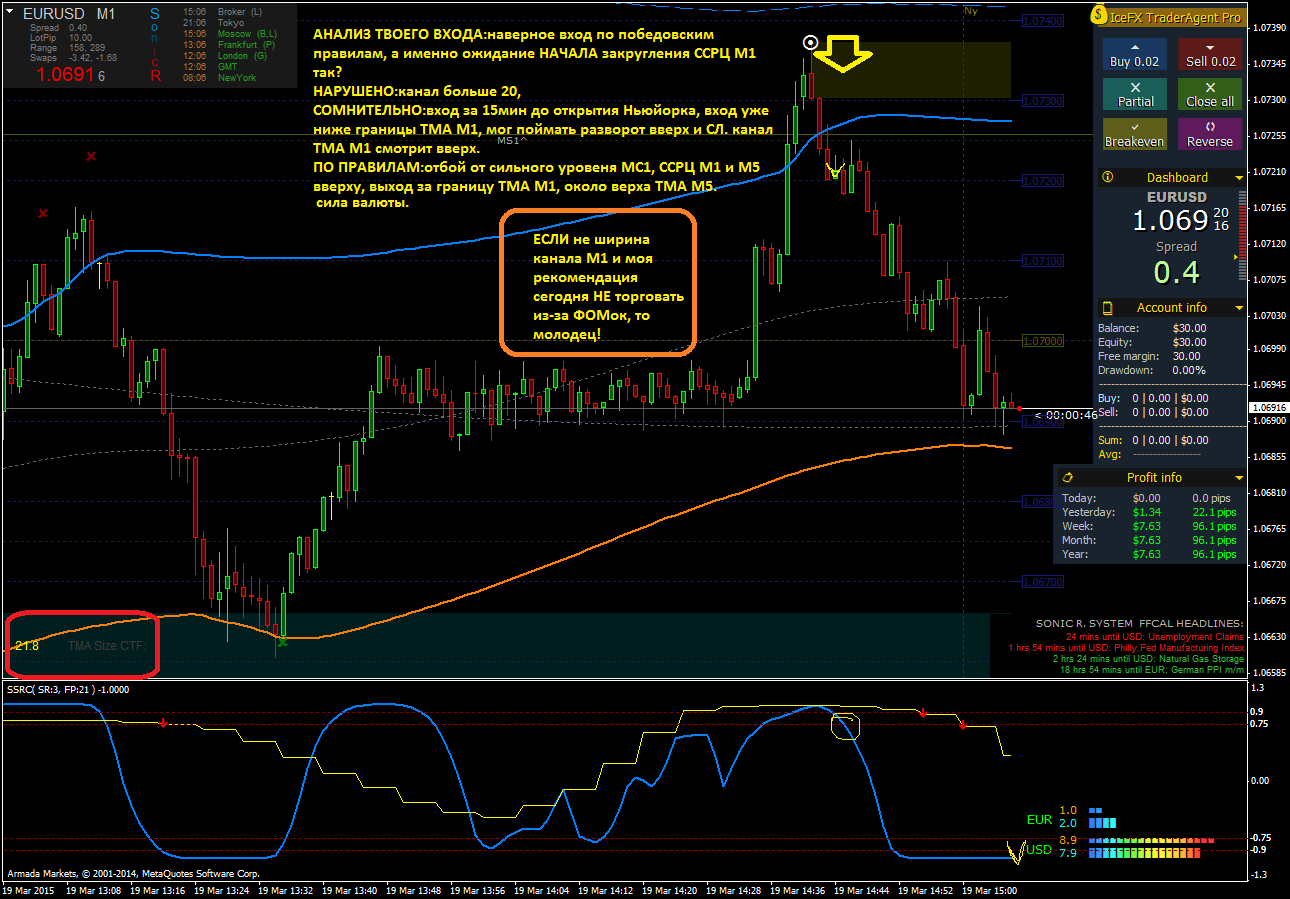The image size is (1290, 899).
Task: Click the NewYork session time row
Action: point(220,78)
